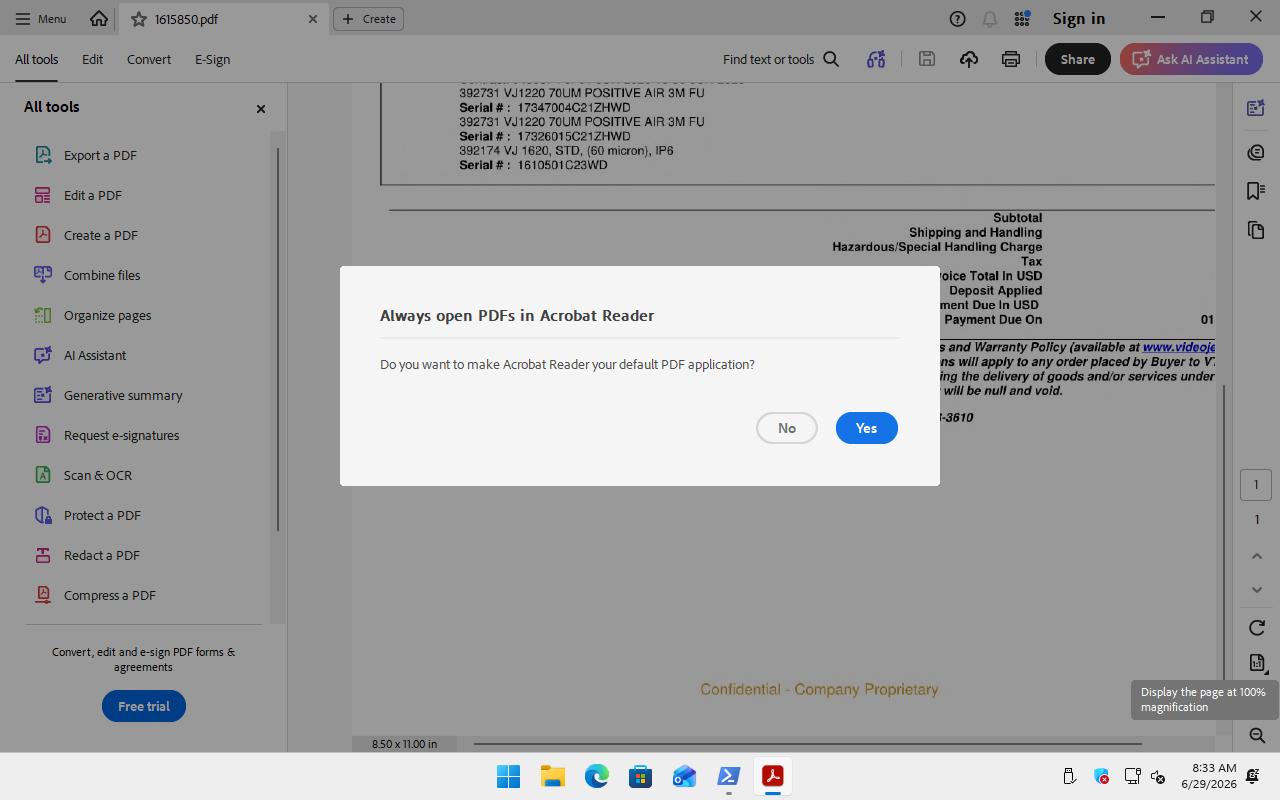The image size is (1280, 800).
Task: Click Sign in
Action: pos(1078,18)
